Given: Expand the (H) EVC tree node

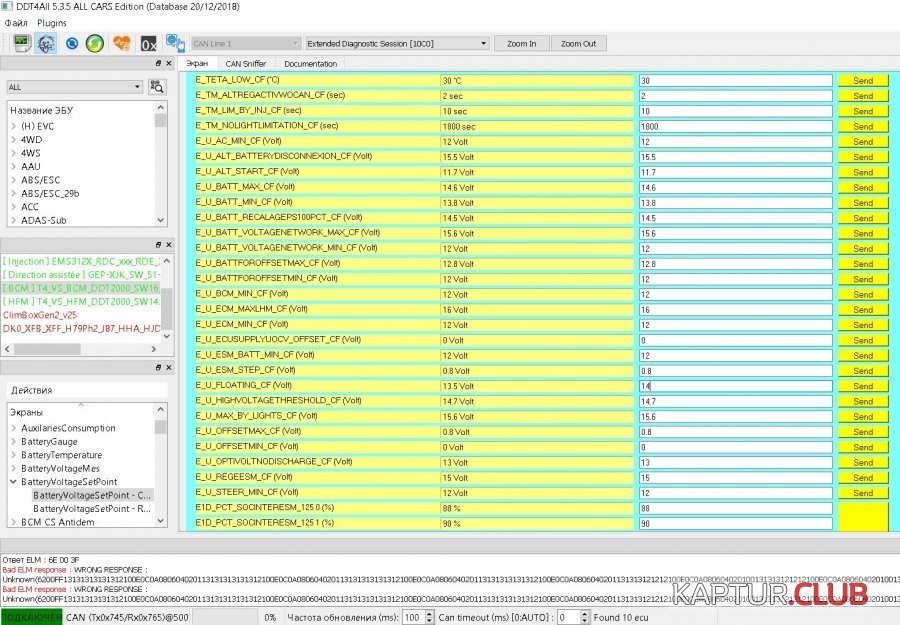Looking at the screenshot, I should click(14, 126).
